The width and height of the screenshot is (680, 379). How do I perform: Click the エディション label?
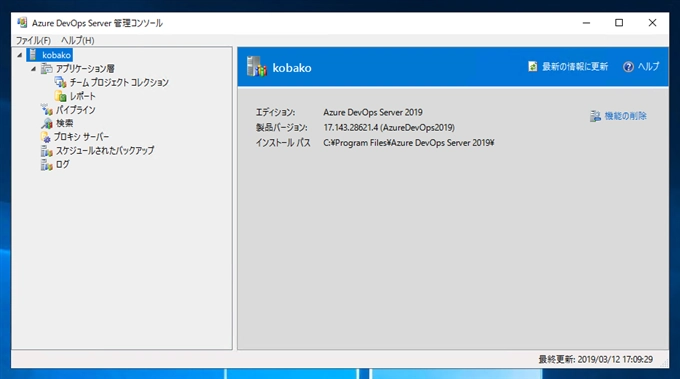(x=275, y=112)
